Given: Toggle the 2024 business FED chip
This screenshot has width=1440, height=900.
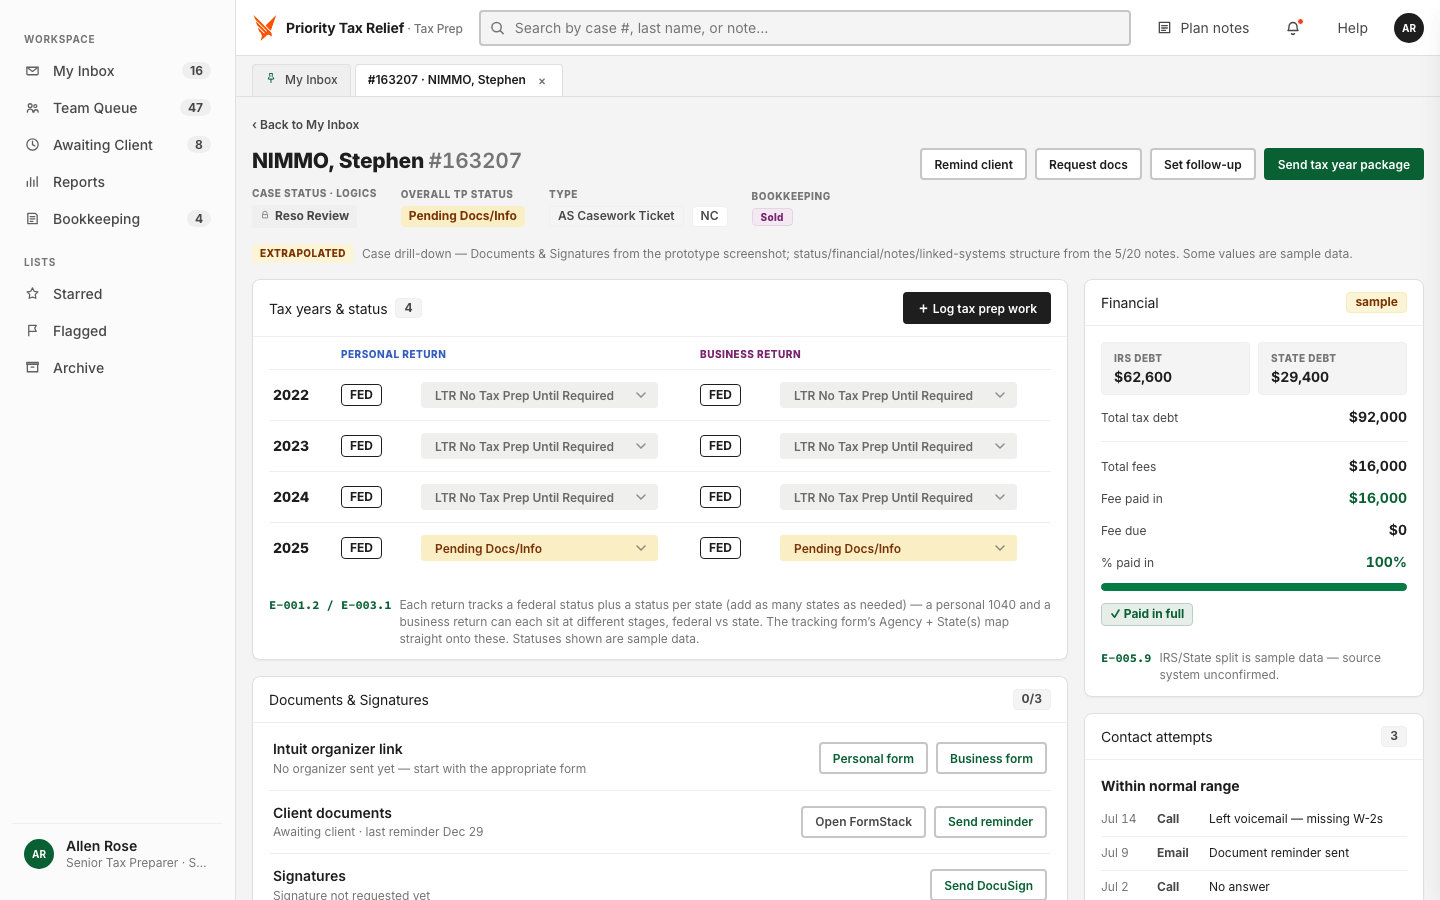Looking at the screenshot, I should coord(720,497).
